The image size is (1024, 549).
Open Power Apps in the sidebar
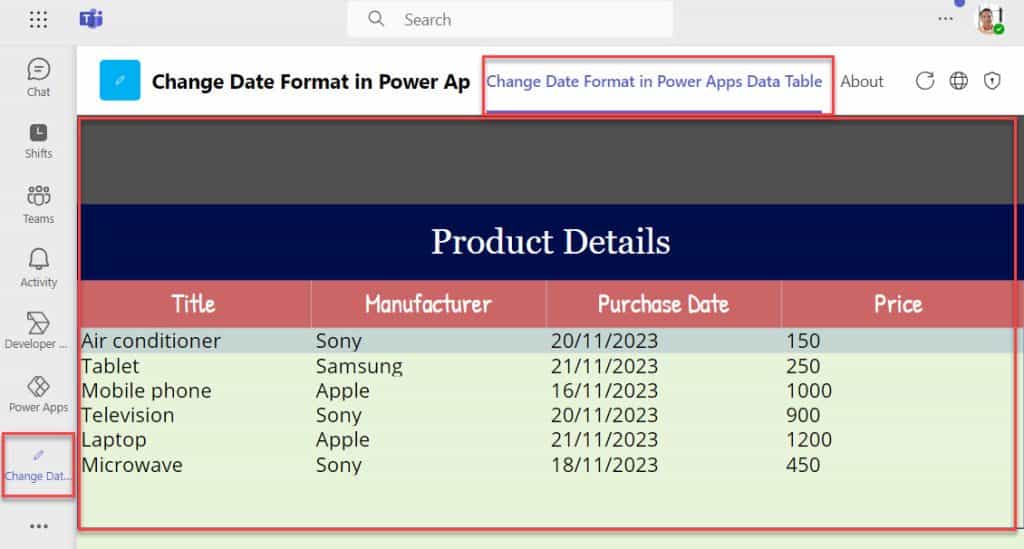coord(39,394)
